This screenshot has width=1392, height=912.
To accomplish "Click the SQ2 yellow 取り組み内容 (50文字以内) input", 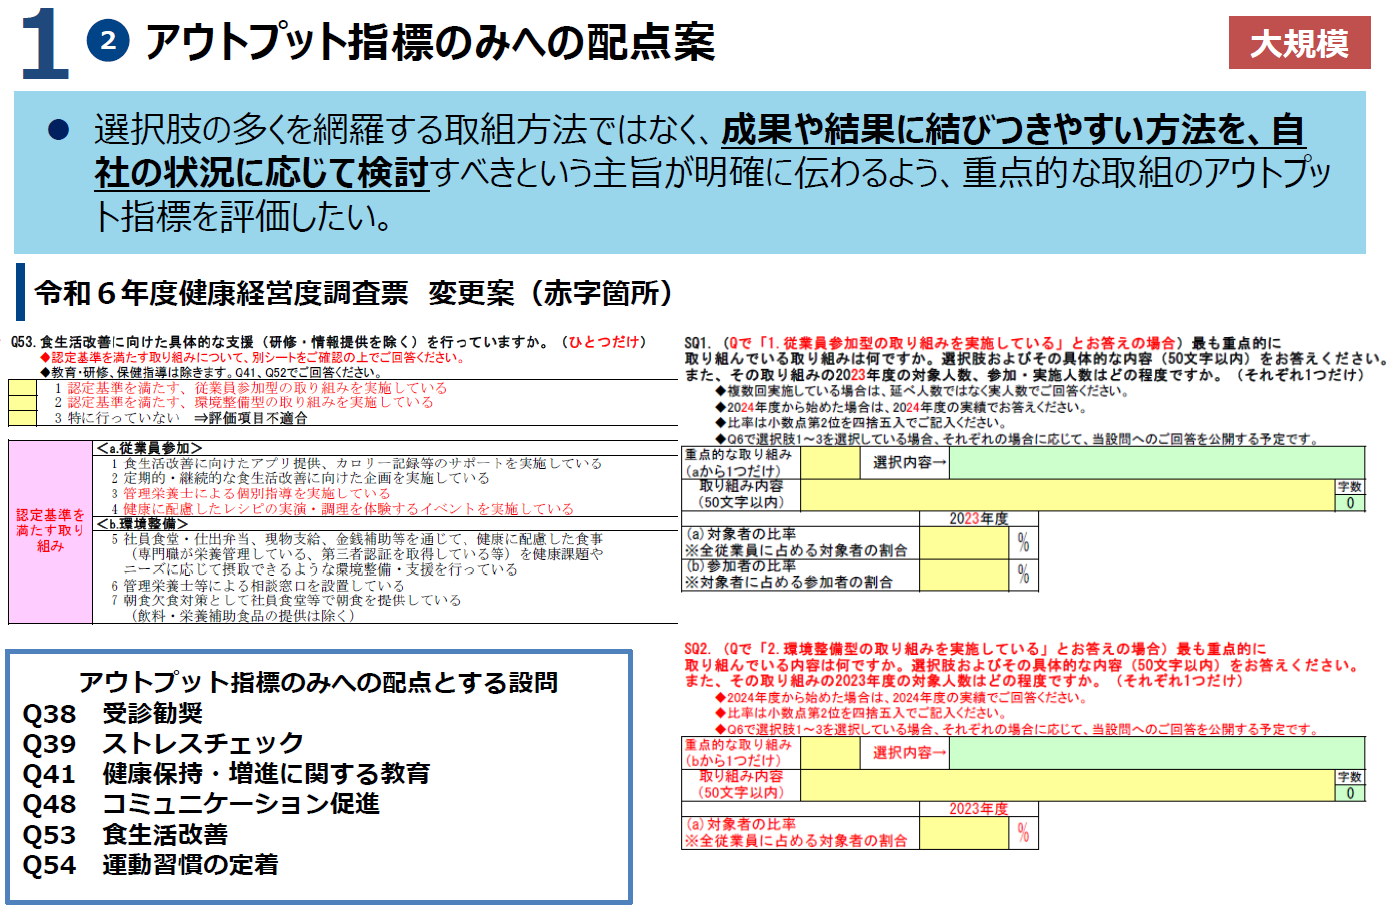I will 1068,785.
